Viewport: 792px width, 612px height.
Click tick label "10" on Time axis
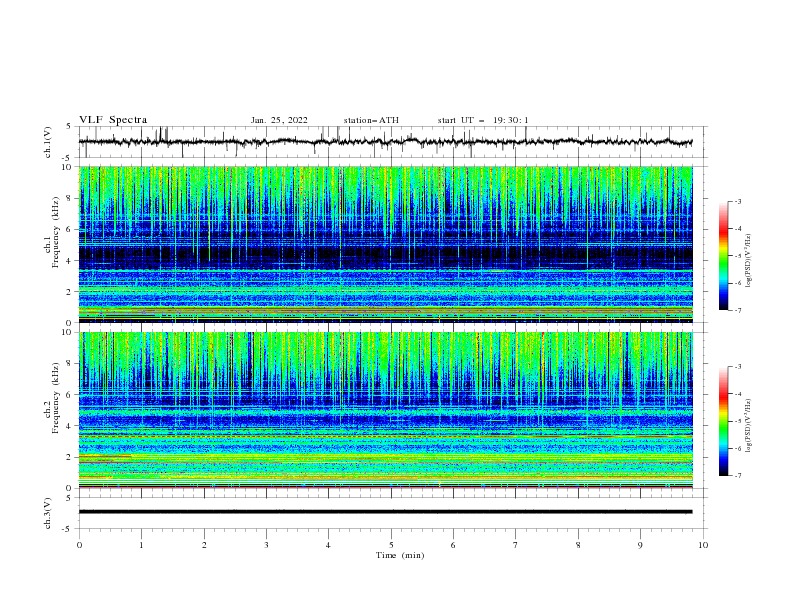click(x=703, y=545)
